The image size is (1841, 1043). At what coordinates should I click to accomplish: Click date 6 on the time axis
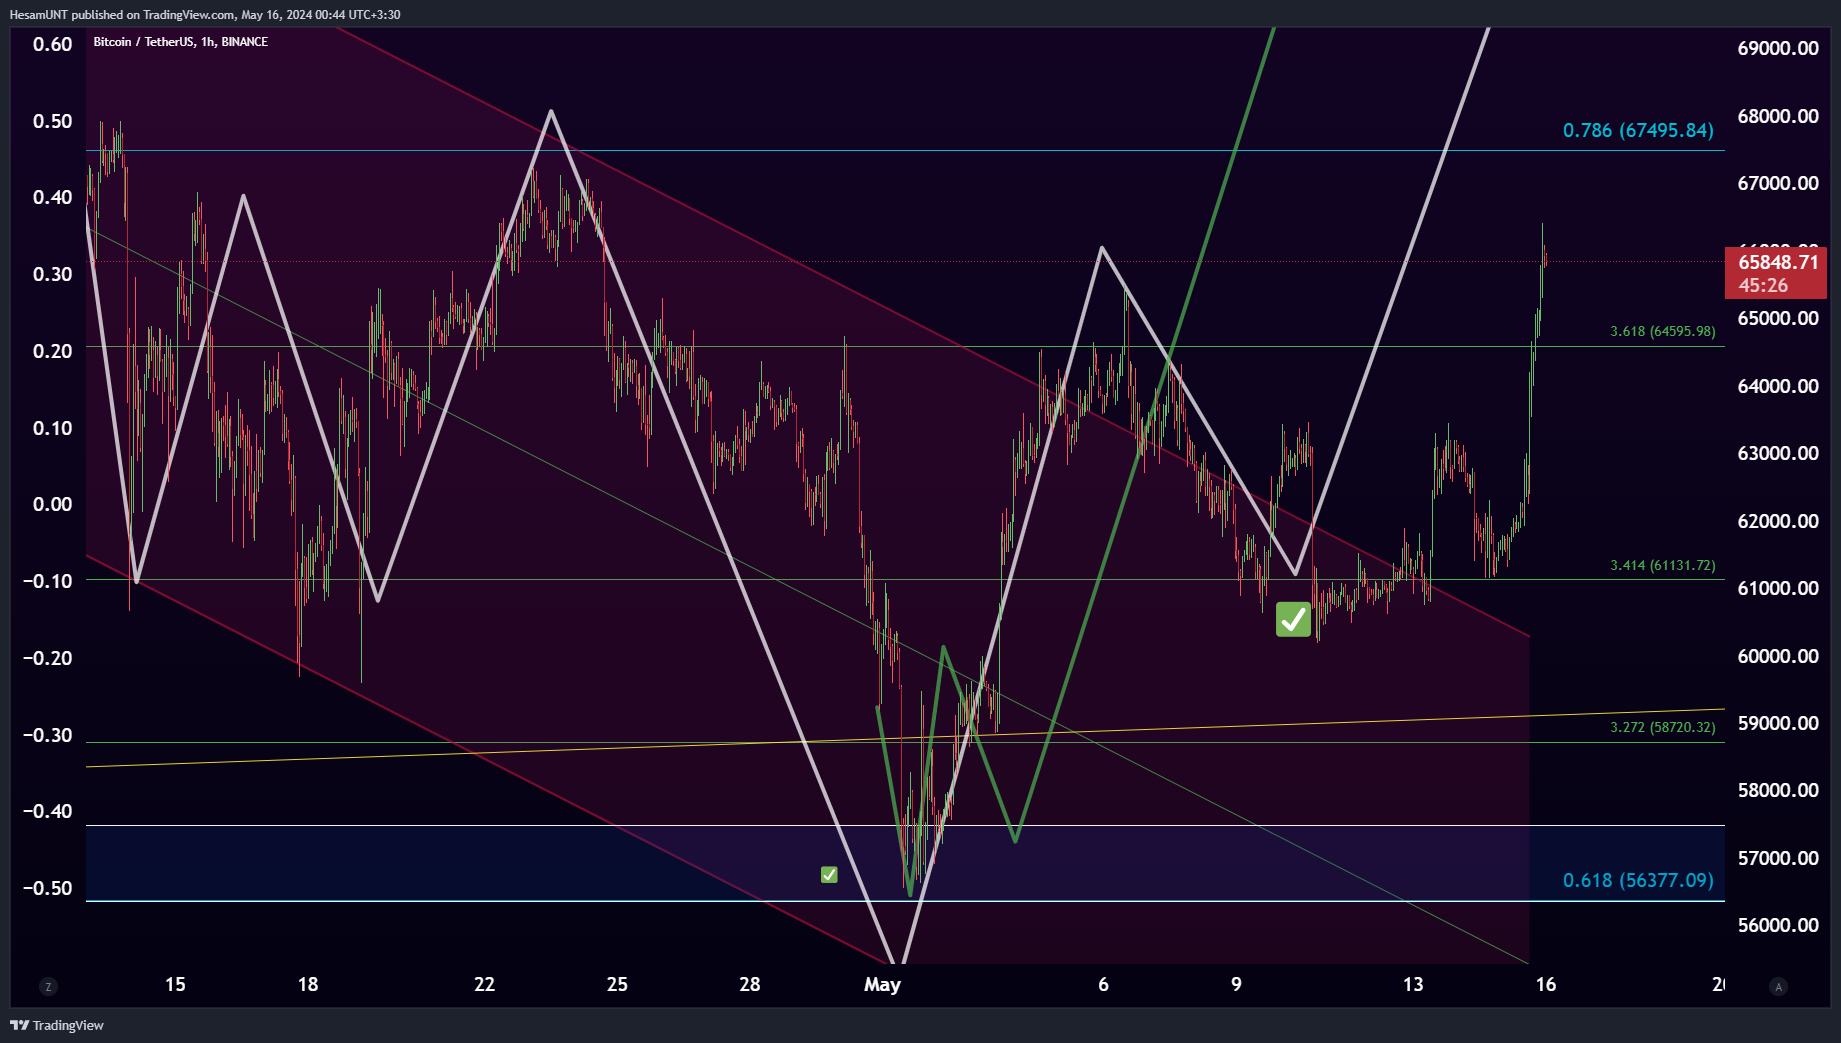click(x=1103, y=984)
